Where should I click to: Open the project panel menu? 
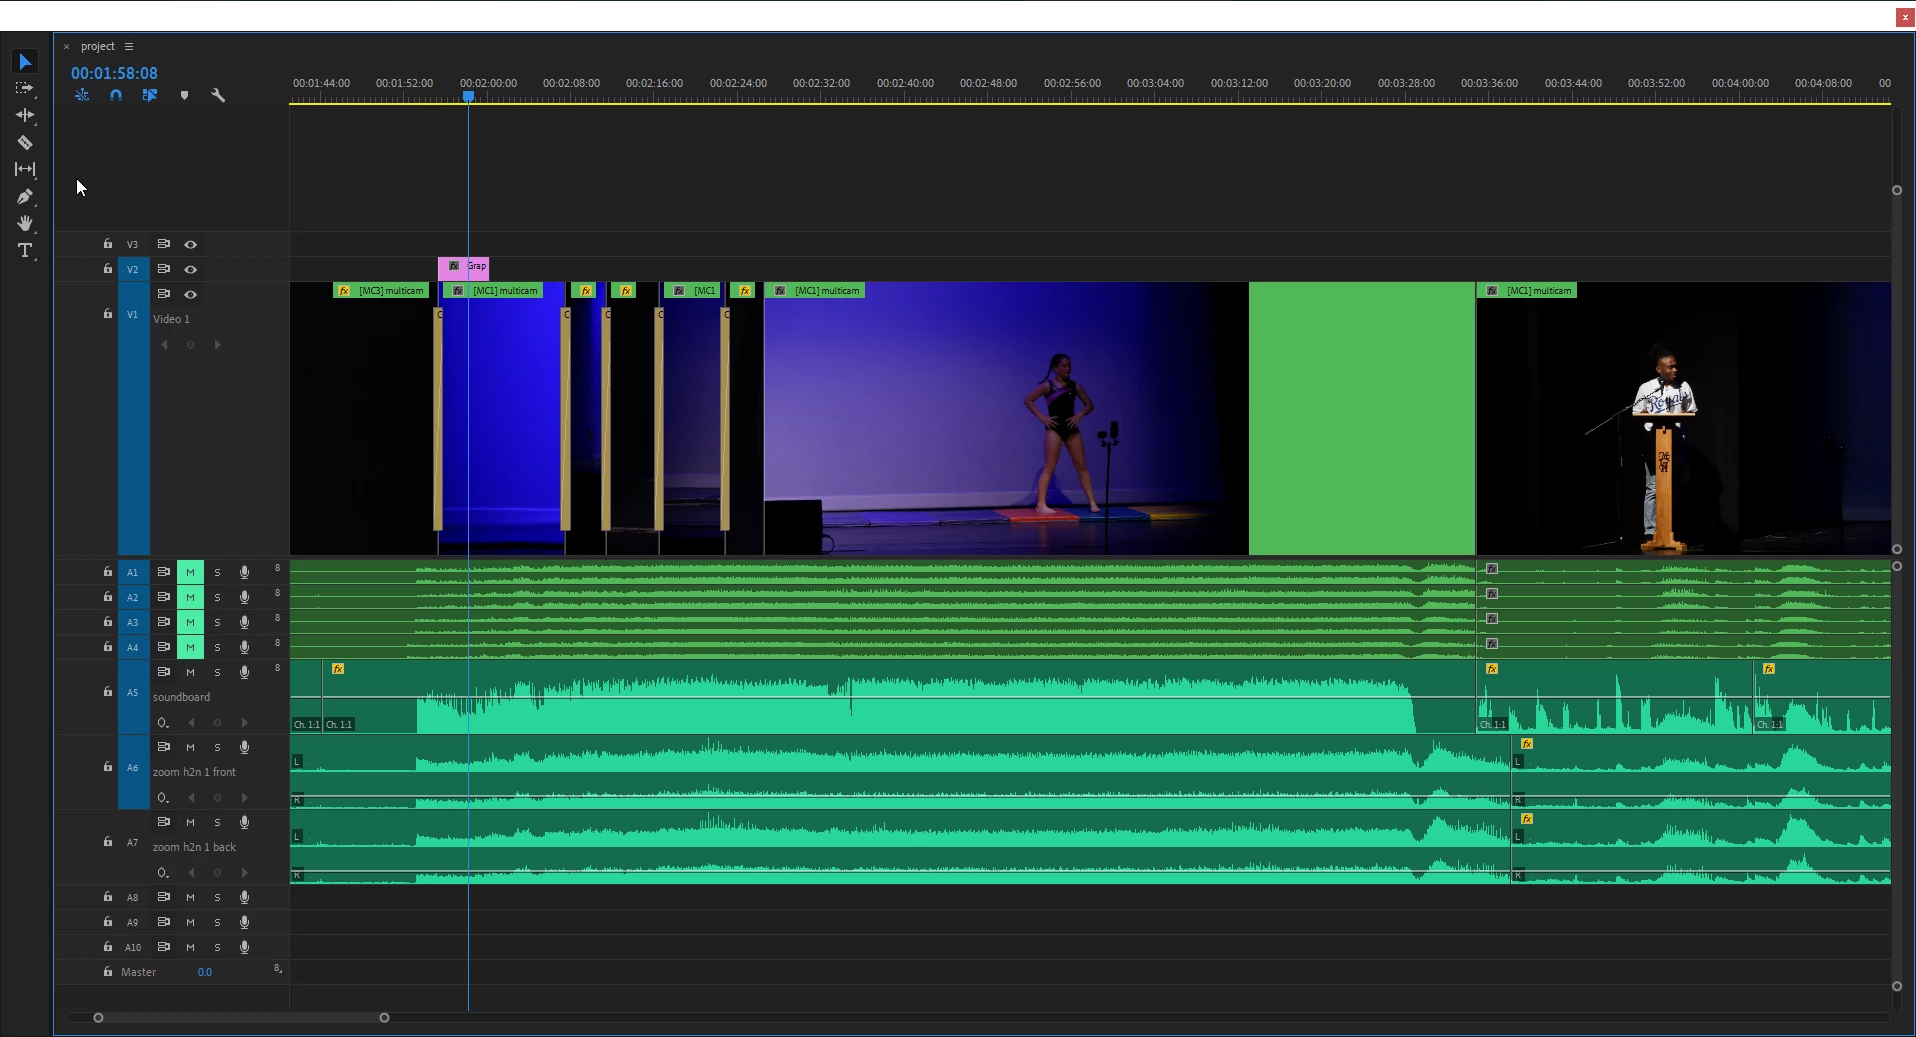point(129,46)
